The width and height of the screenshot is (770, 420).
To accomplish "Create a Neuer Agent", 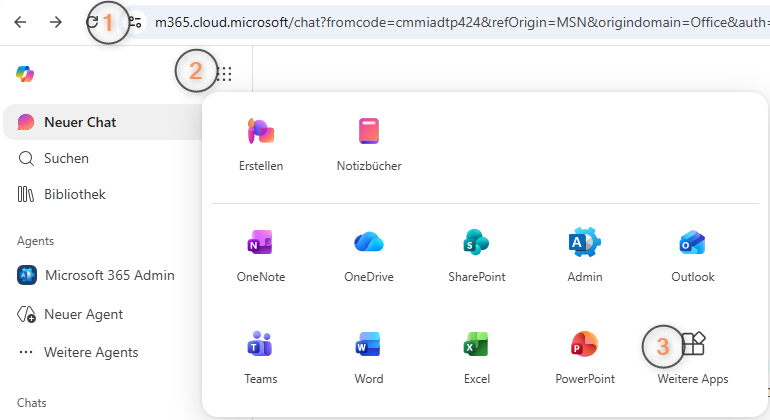I will coord(70,314).
